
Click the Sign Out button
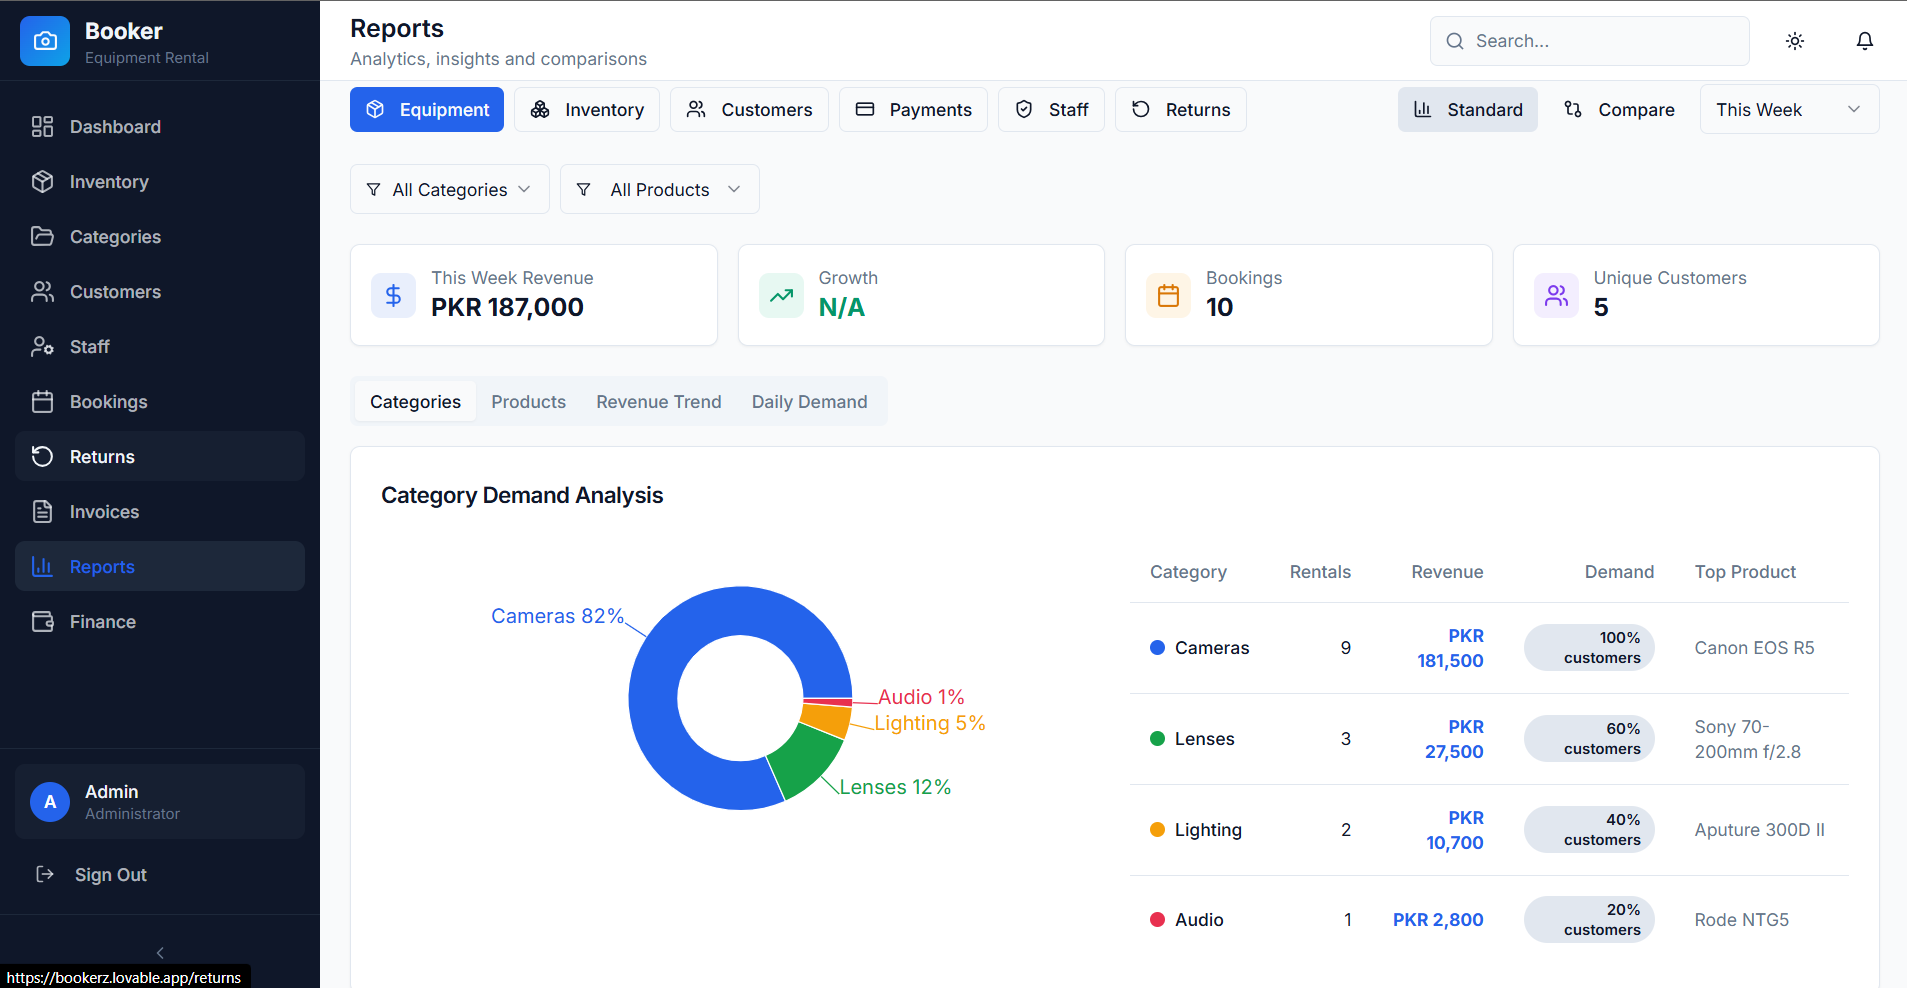pos(160,875)
